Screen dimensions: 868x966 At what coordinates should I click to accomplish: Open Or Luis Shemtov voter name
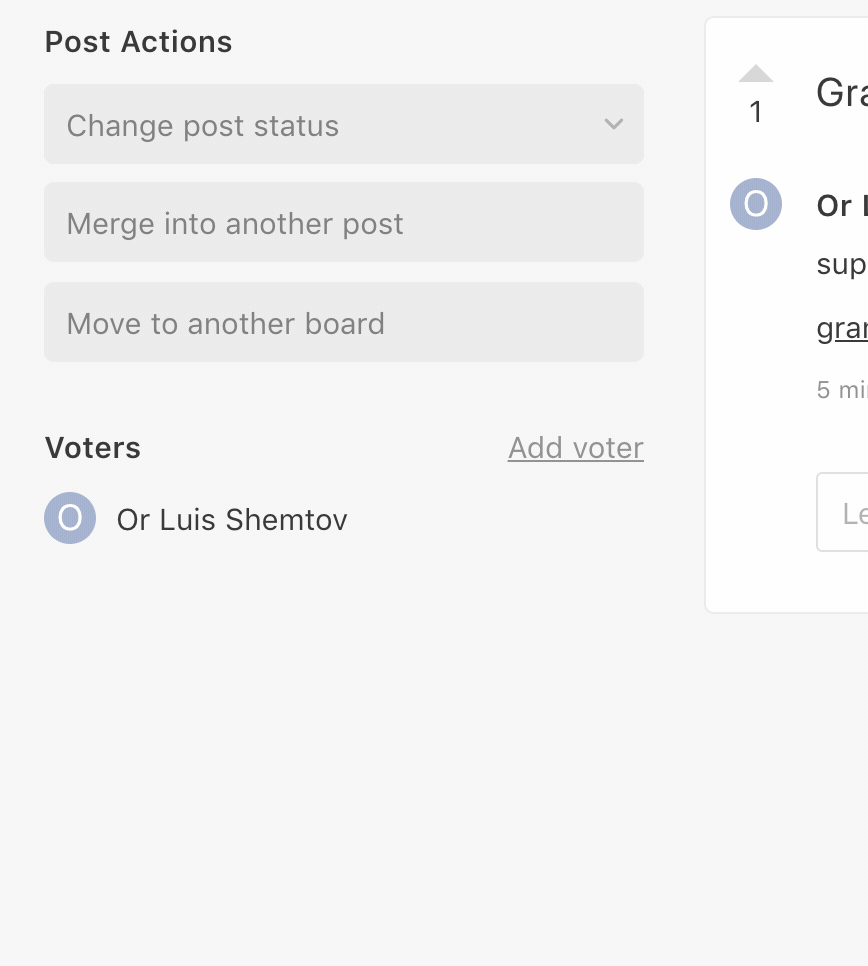pyautogui.click(x=232, y=519)
